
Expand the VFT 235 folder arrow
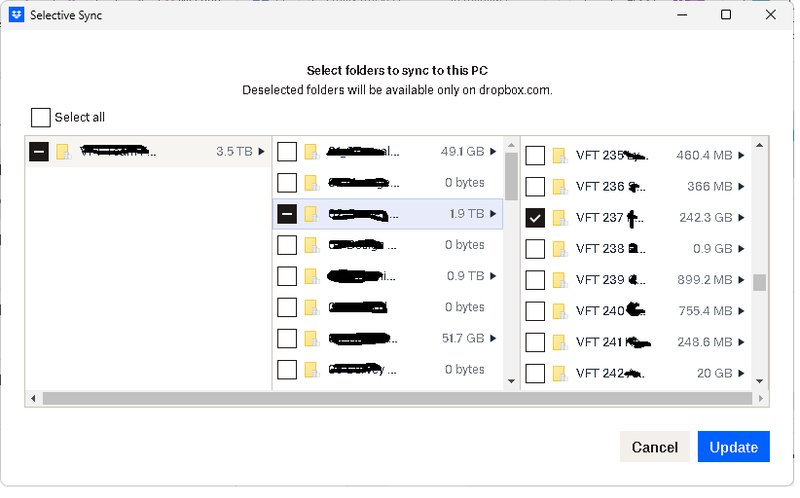tap(741, 156)
